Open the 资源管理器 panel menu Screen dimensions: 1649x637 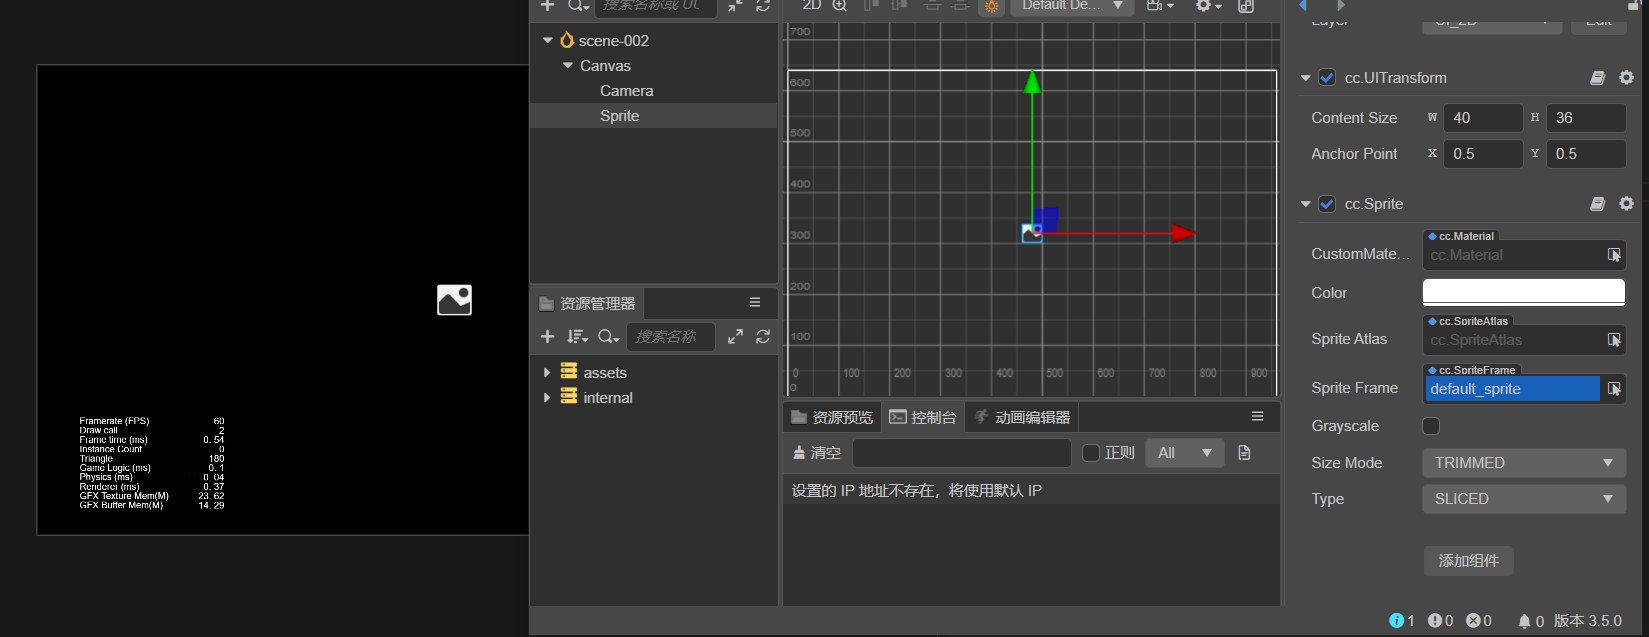pyautogui.click(x=755, y=302)
